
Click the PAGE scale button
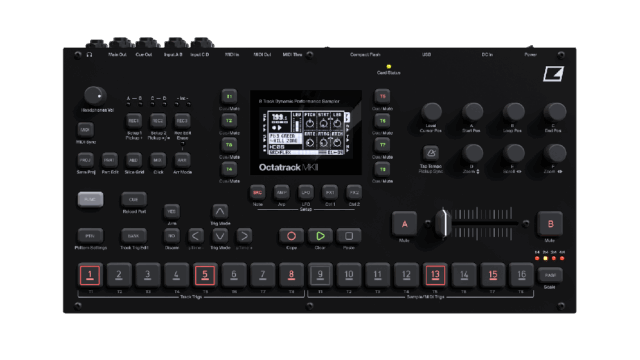[550, 276]
